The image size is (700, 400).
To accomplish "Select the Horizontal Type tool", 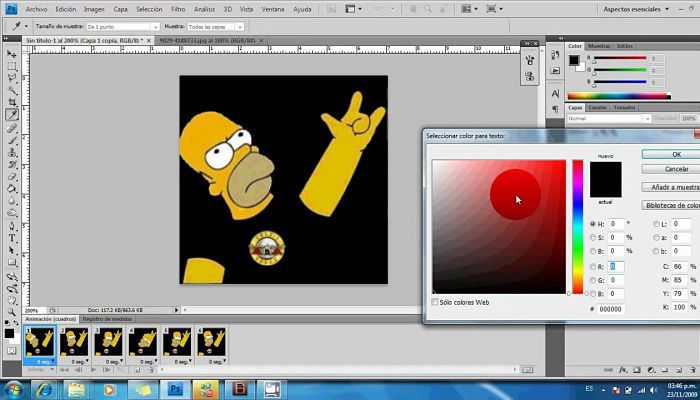I will (x=12, y=238).
